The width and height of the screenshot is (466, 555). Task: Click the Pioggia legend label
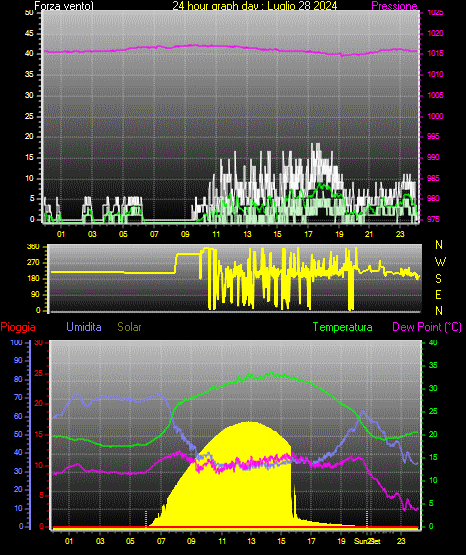(18, 327)
